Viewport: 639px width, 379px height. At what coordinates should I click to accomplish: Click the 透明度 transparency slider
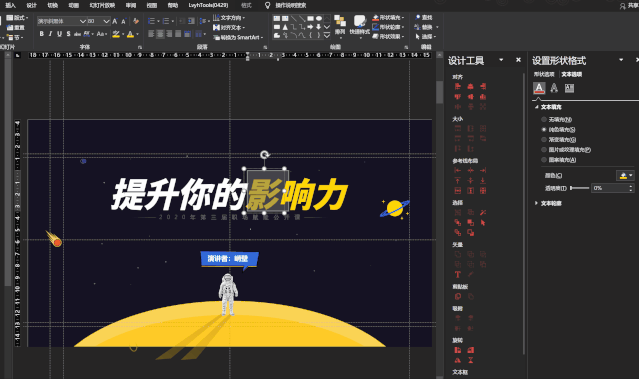580,188
